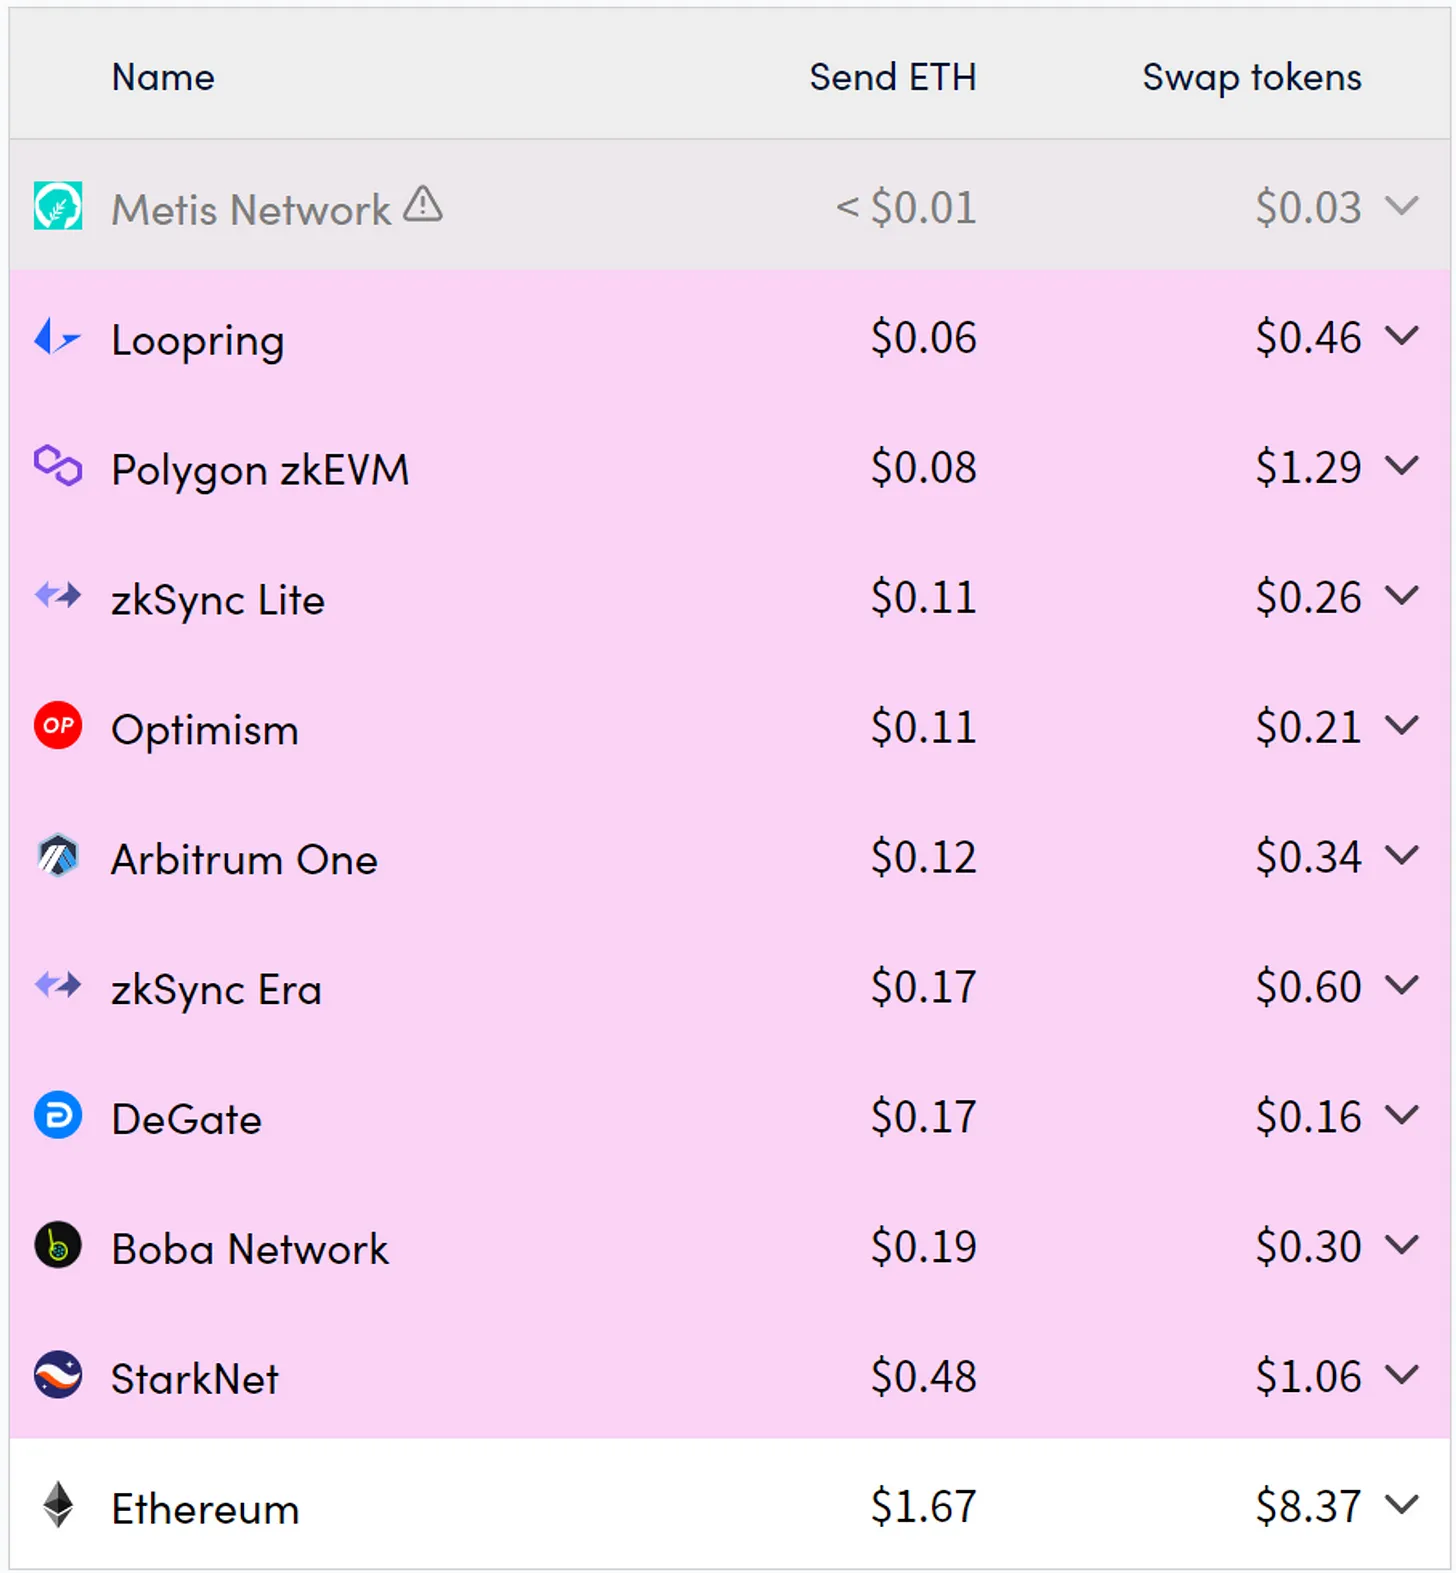1456x1573 pixels.
Task: Sort by the Send ETH column header
Action: (x=892, y=77)
